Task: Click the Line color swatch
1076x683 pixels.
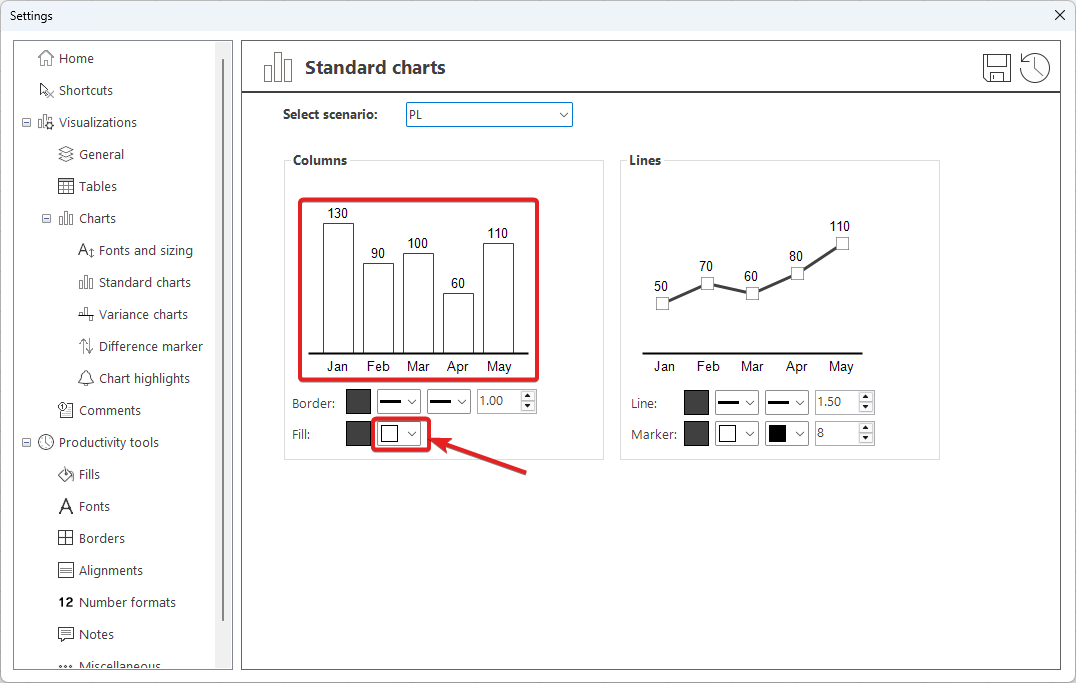Action: 696,402
